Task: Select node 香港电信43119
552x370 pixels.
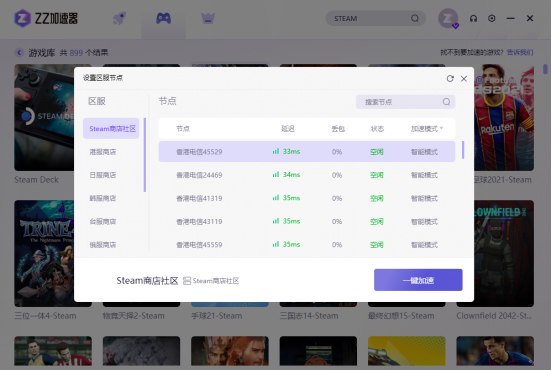Action: 307,221
